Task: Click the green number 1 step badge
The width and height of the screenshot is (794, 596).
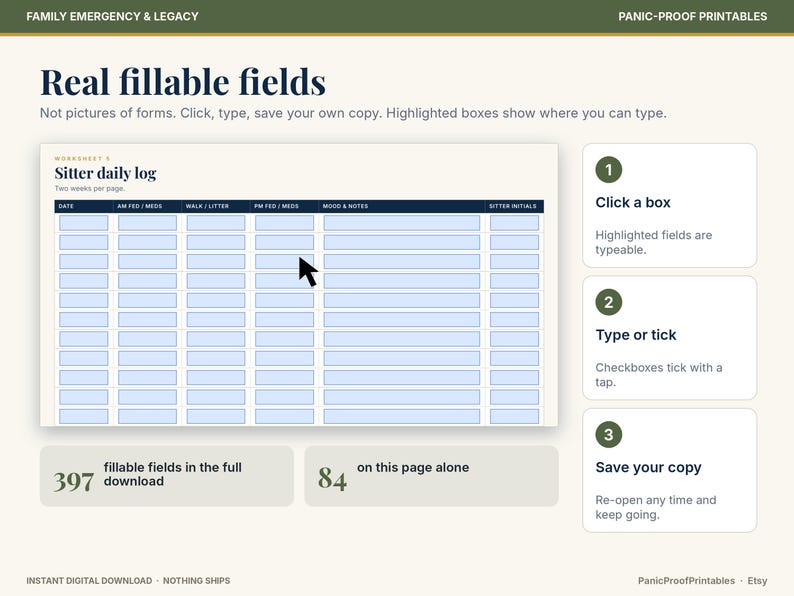Action: click(x=608, y=170)
